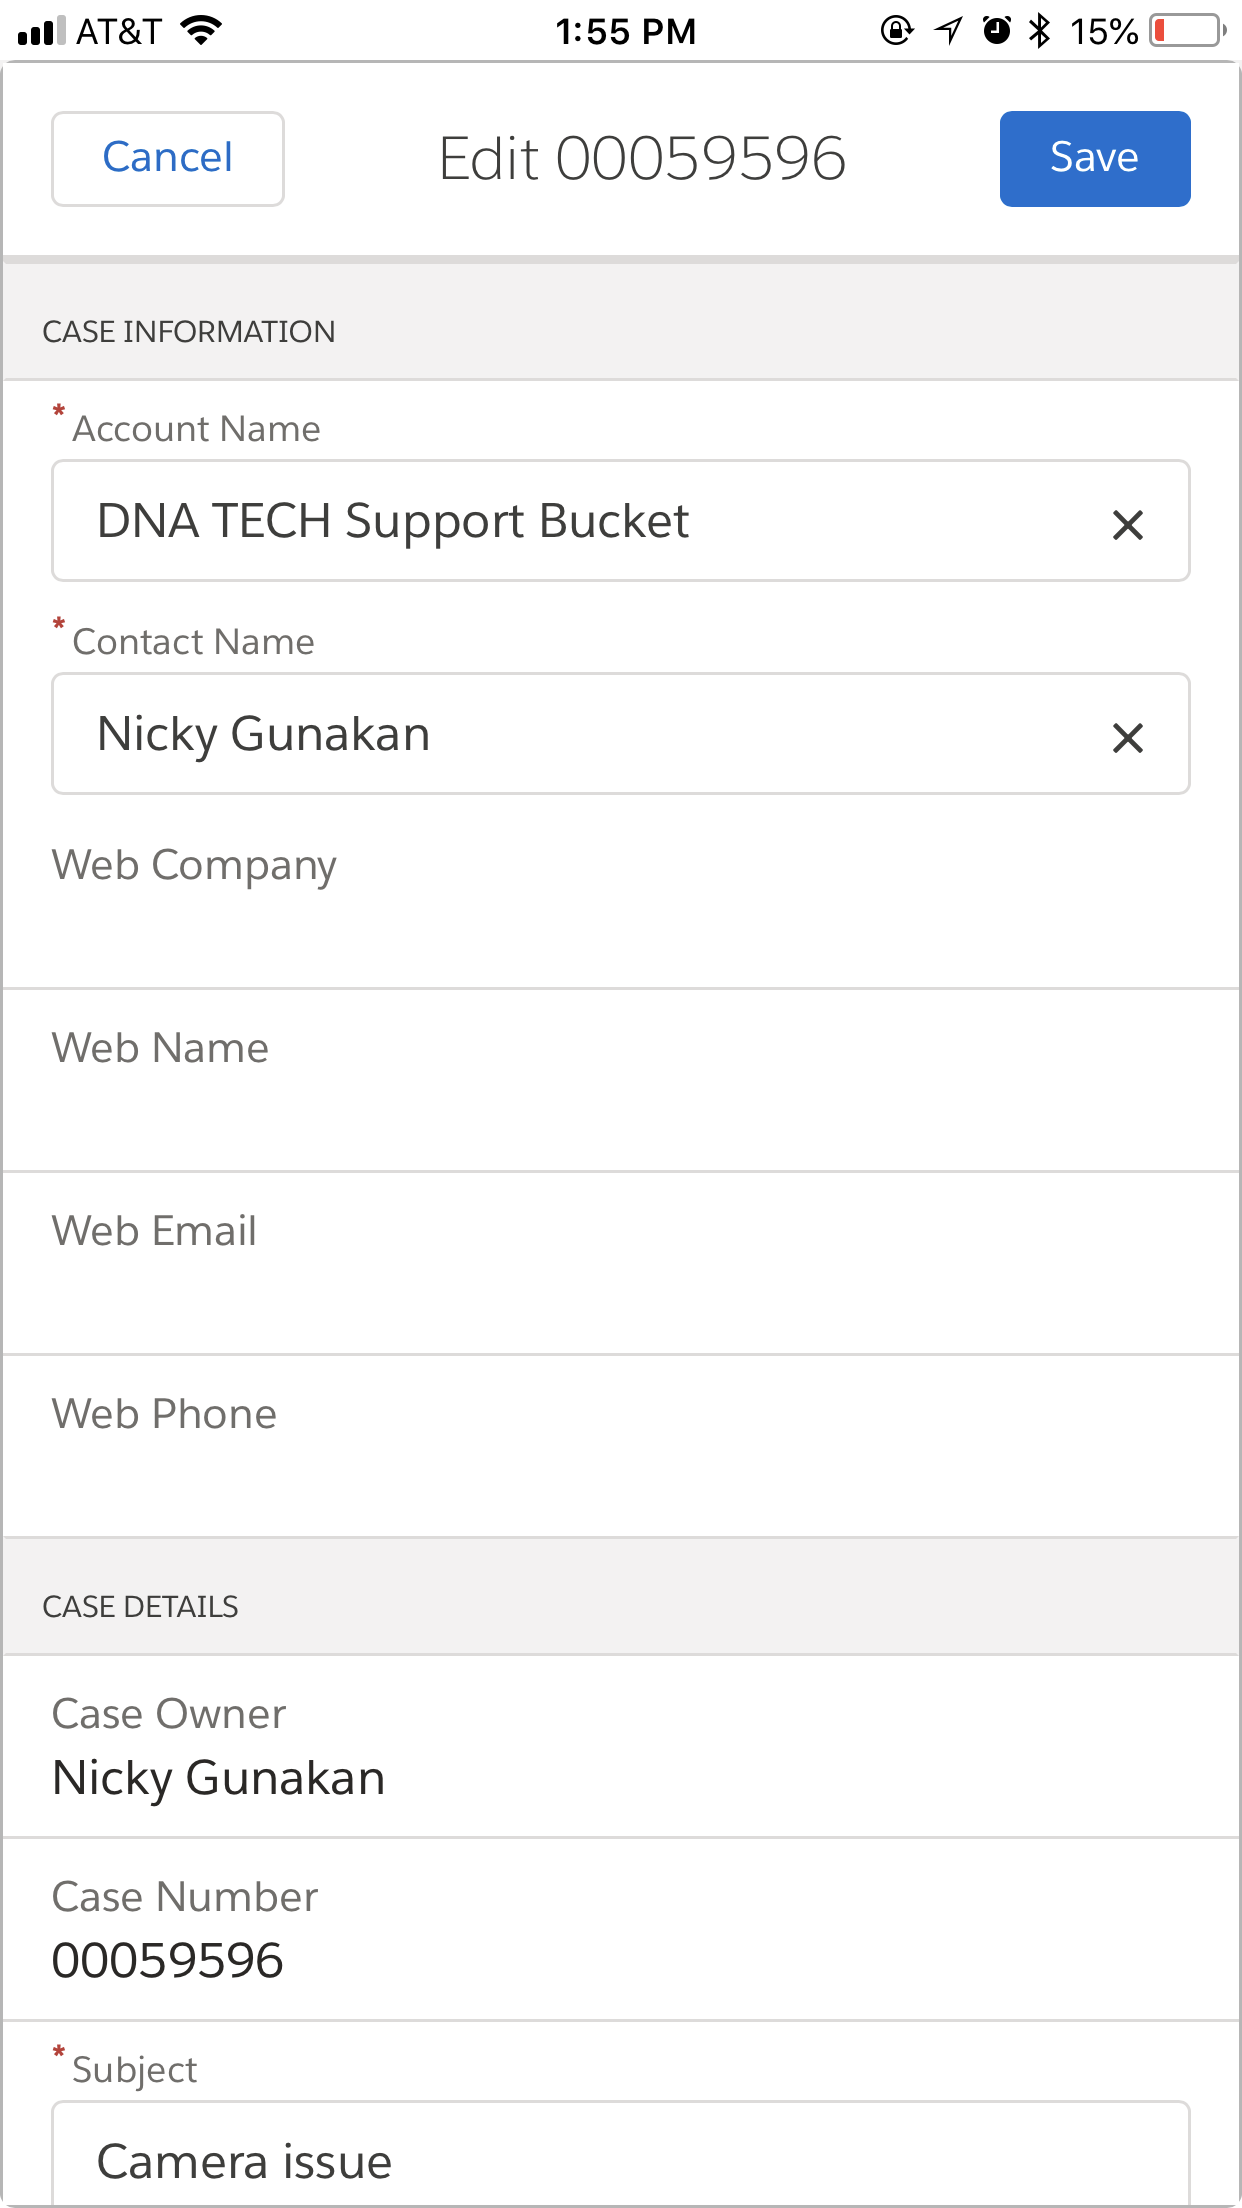The width and height of the screenshot is (1242, 2208).
Task: Tap the rotation lock status icon
Action: coord(896,31)
